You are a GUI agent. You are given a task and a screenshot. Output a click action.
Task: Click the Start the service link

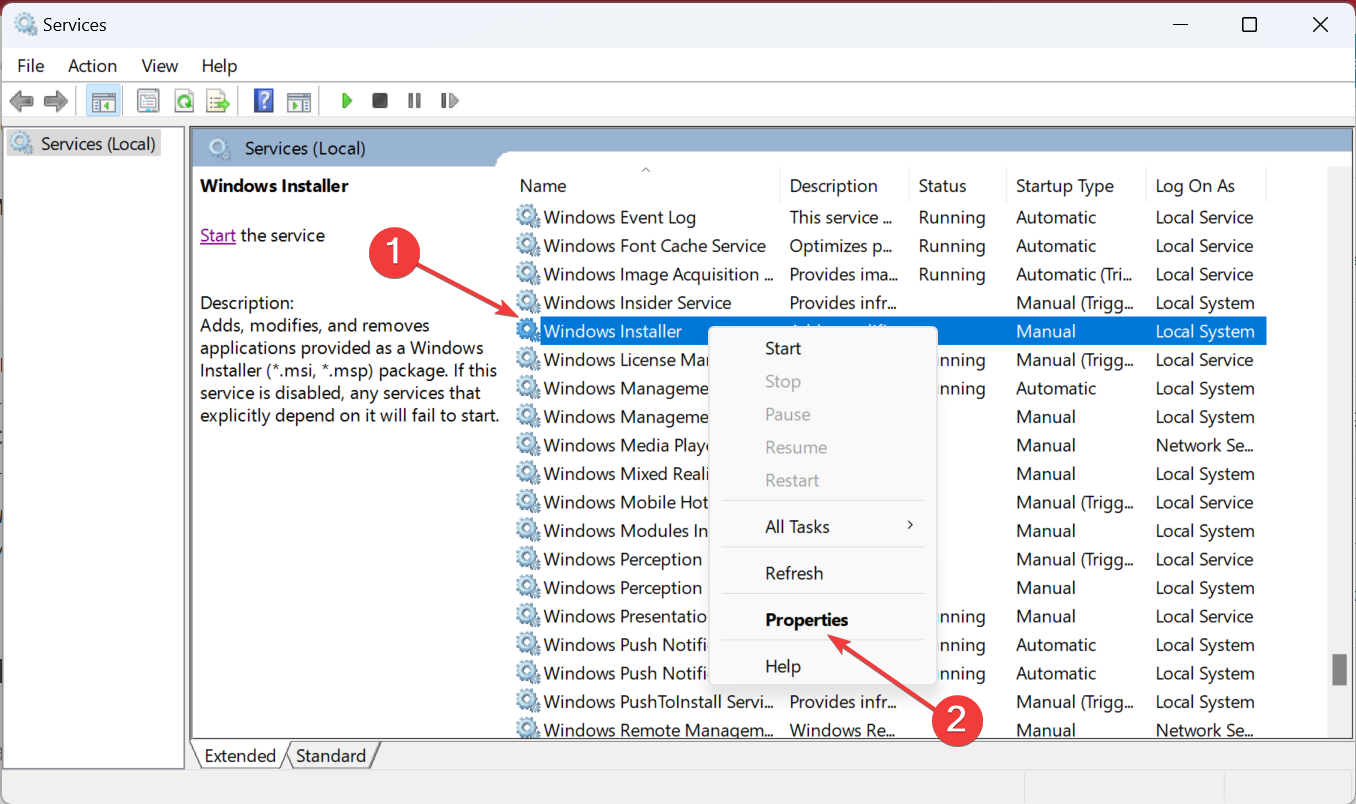click(218, 236)
